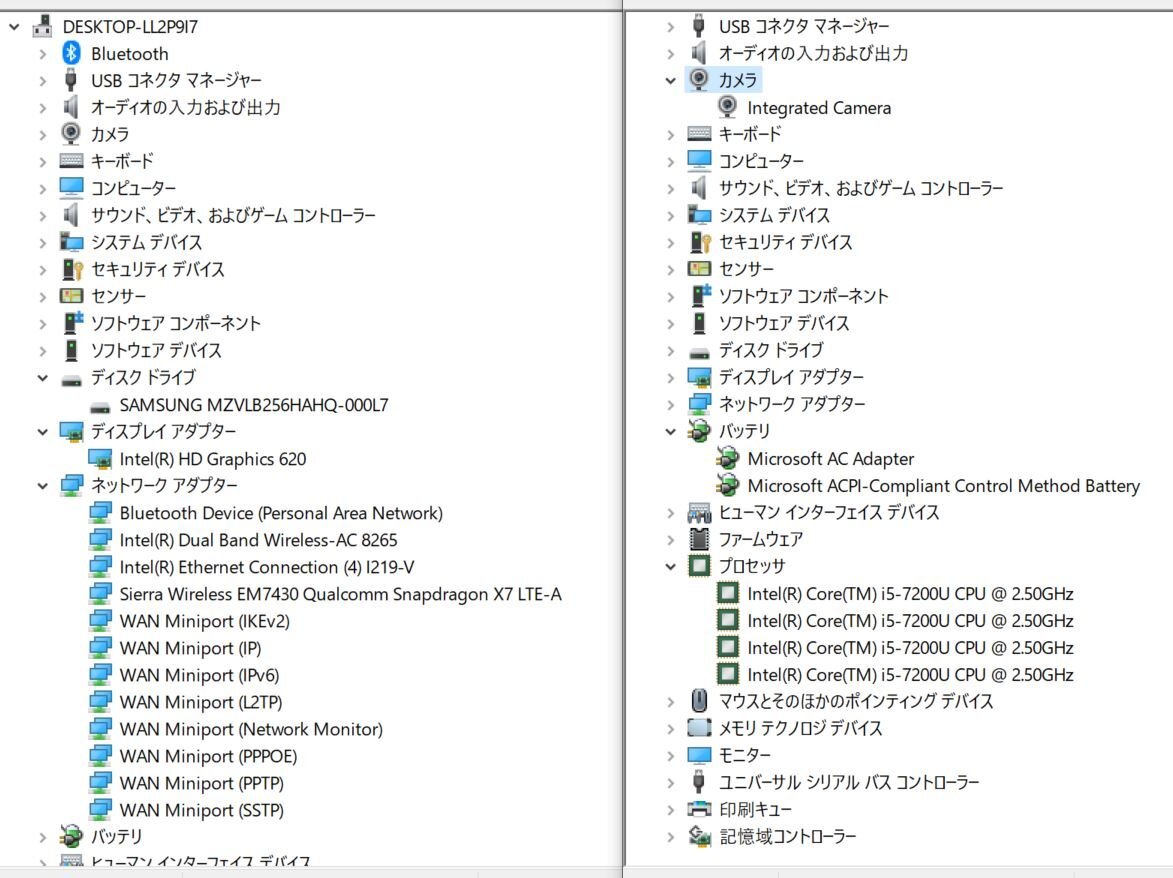The height and width of the screenshot is (878, 1173).
Task: Click the mouse icon for マウスとそのほかのポインティング デバイス
Action: (x=699, y=701)
